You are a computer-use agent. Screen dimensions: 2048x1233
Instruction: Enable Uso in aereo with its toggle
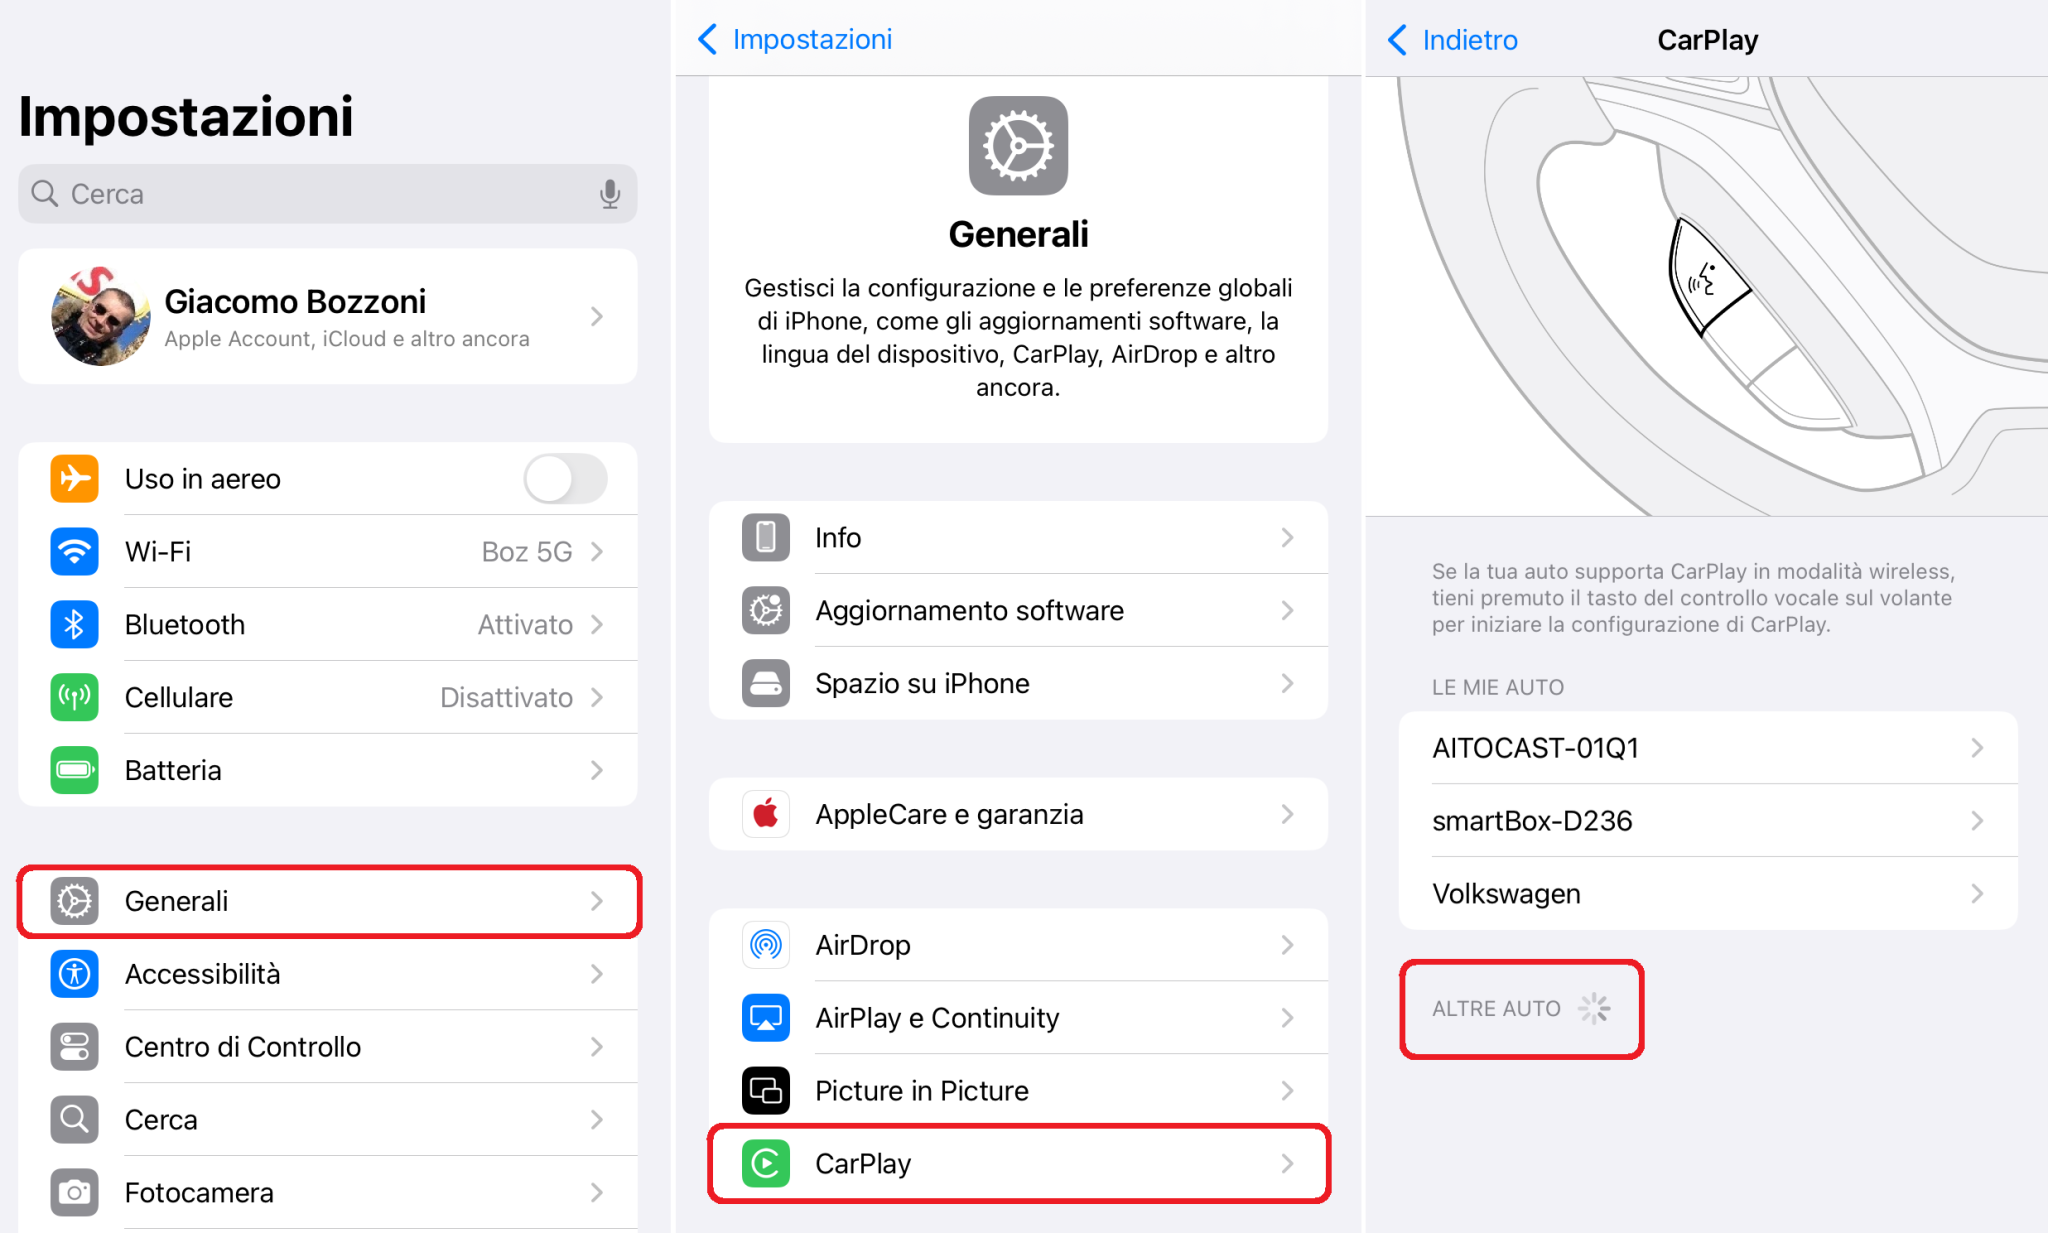565,478
